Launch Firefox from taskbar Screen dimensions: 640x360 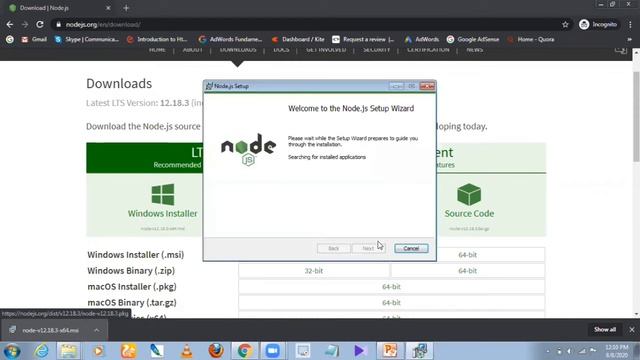point(216,351)
